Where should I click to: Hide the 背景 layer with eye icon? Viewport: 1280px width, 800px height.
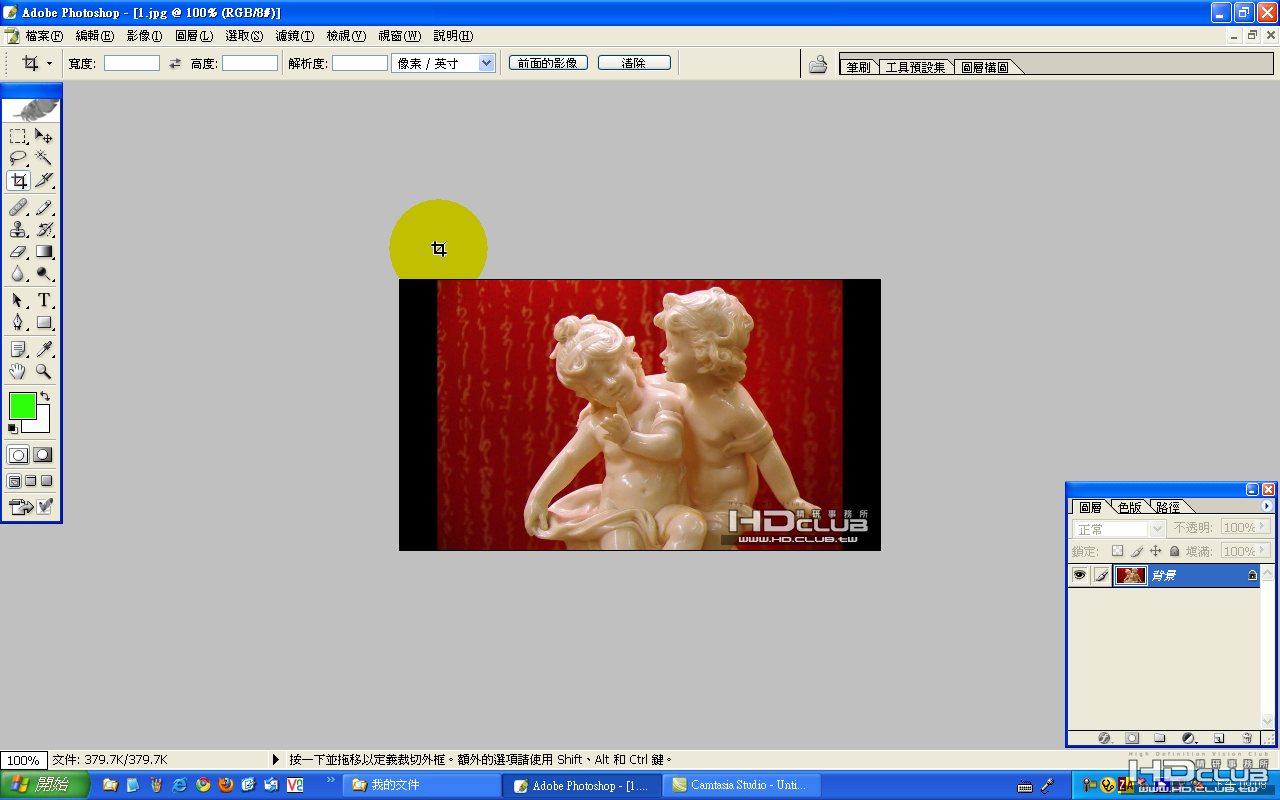point(1079,575)
